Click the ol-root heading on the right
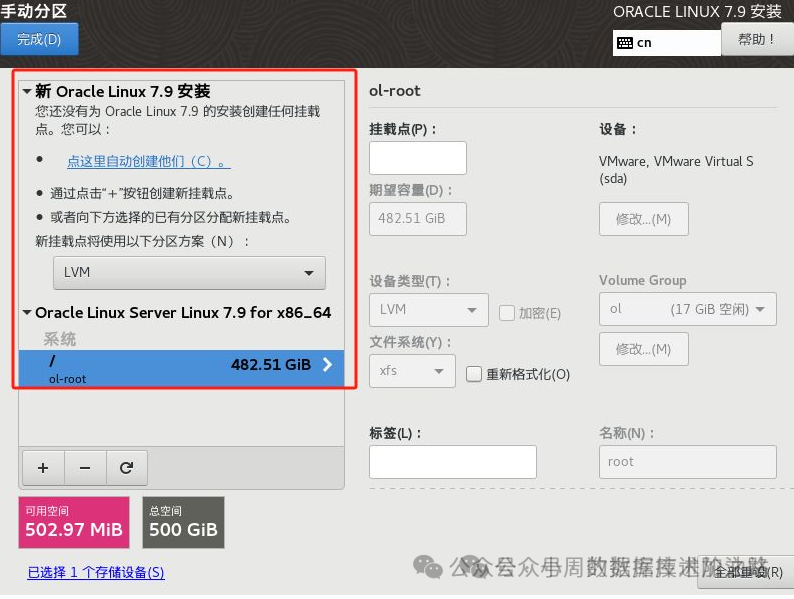The height and width of the screenshot is (599, 794). click(394, 91)
